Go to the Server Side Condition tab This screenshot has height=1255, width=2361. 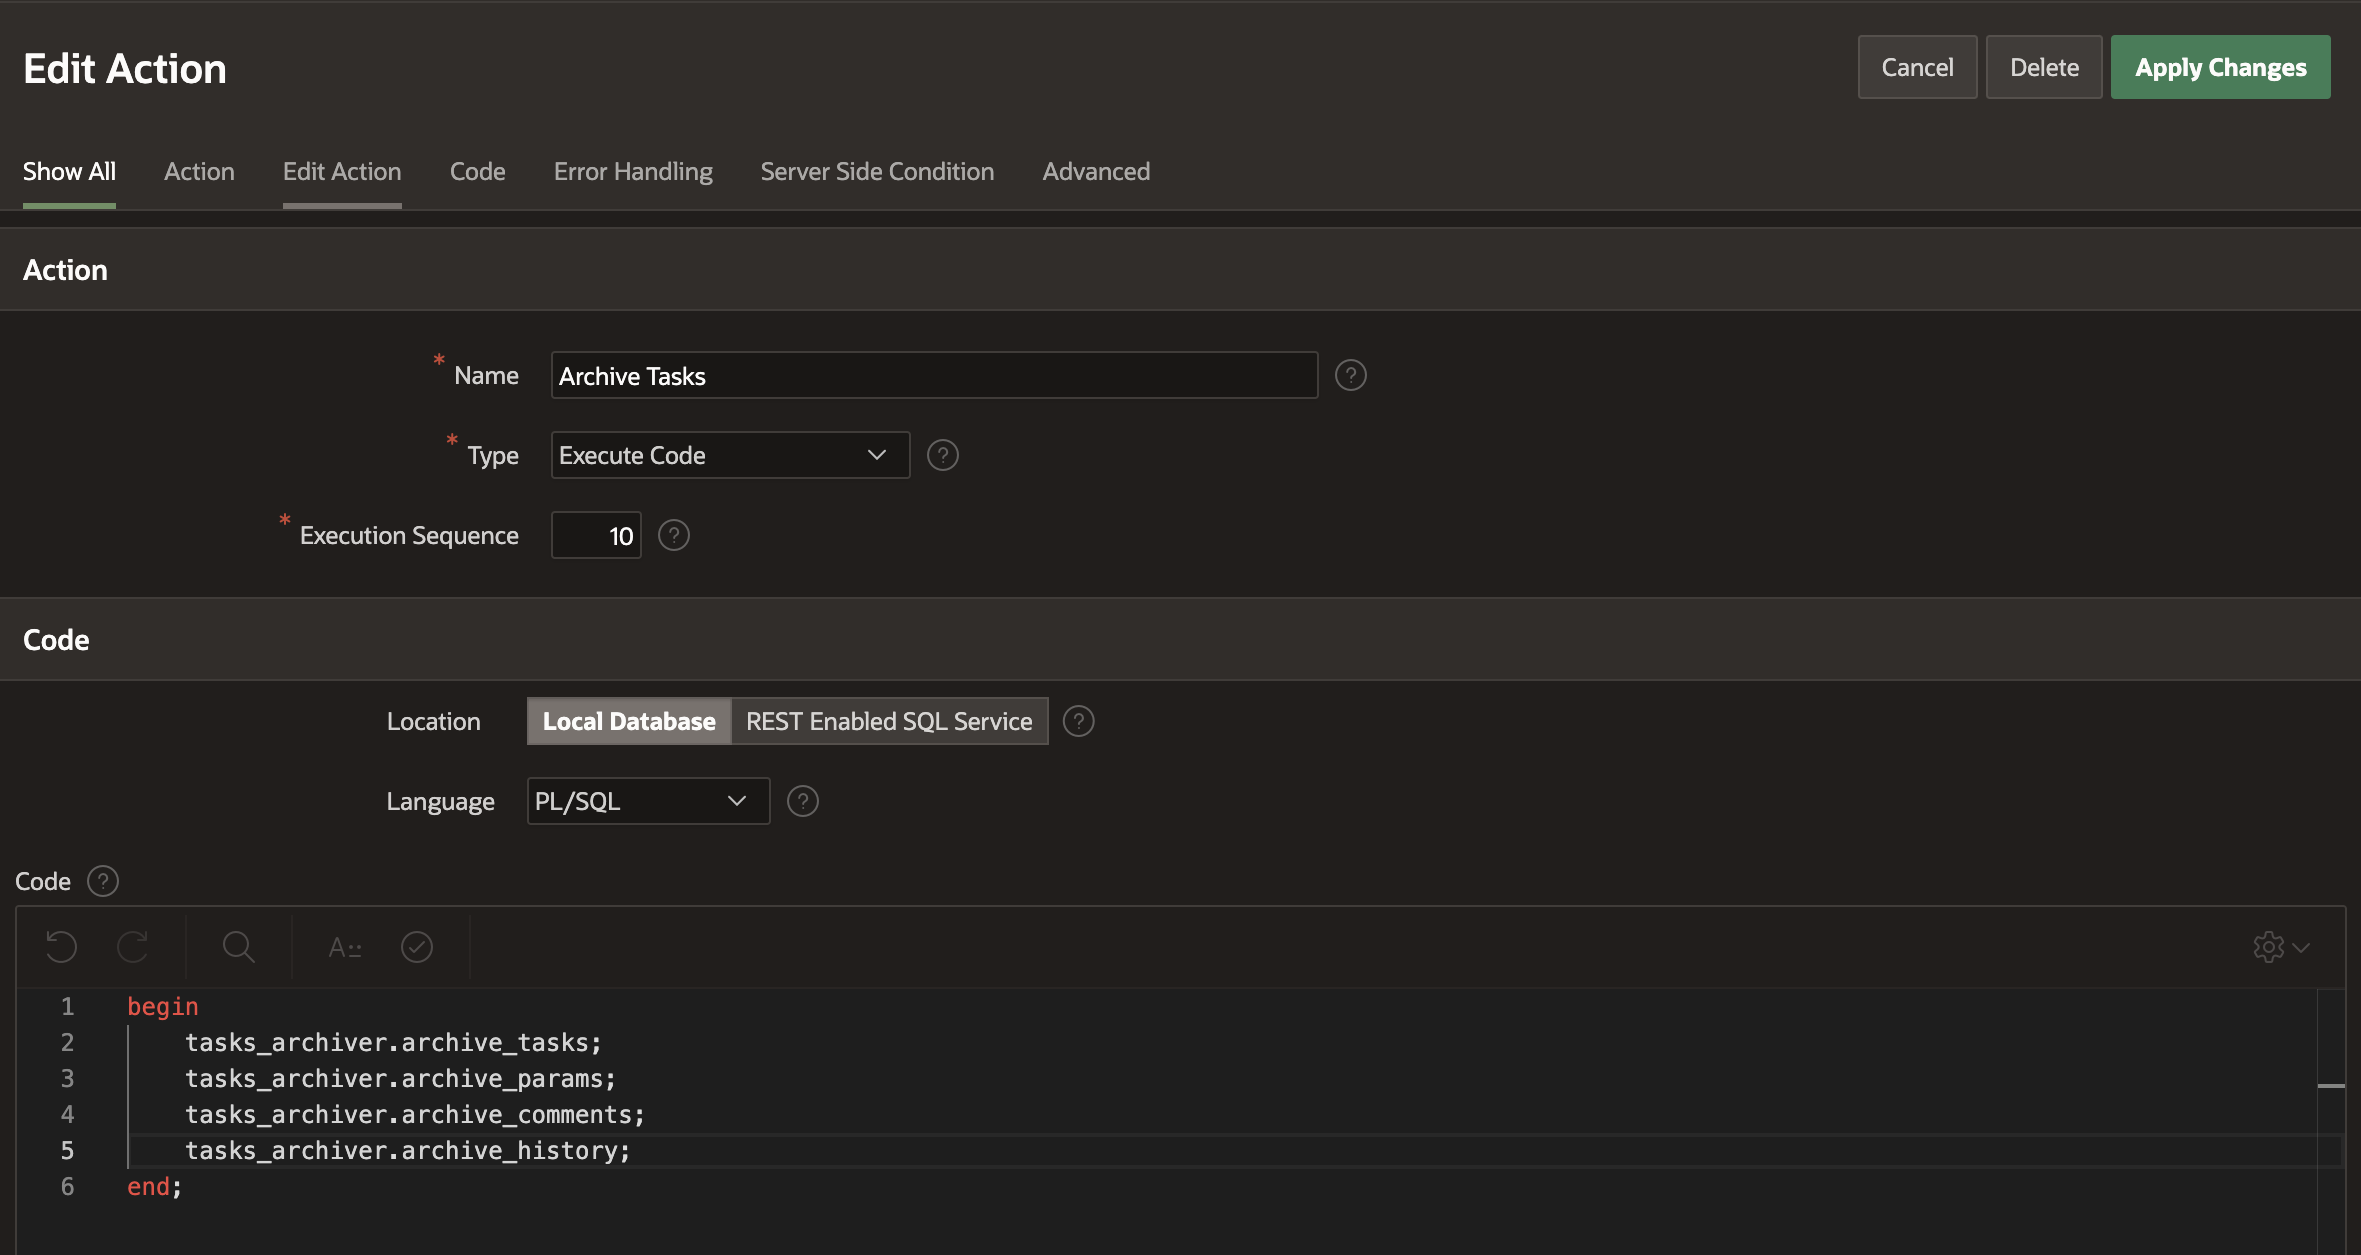(877, 171)
